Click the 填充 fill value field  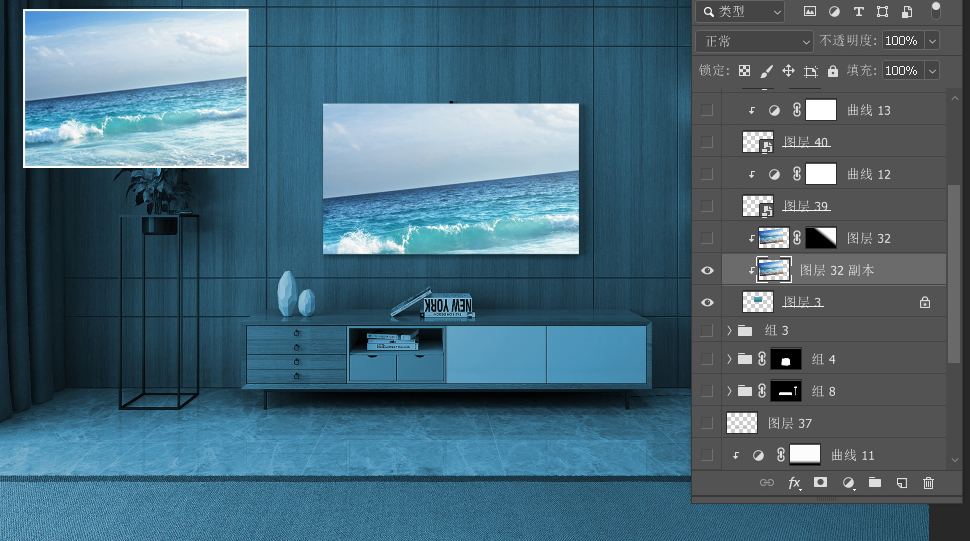pyautogui.click(x=901, y=71)
